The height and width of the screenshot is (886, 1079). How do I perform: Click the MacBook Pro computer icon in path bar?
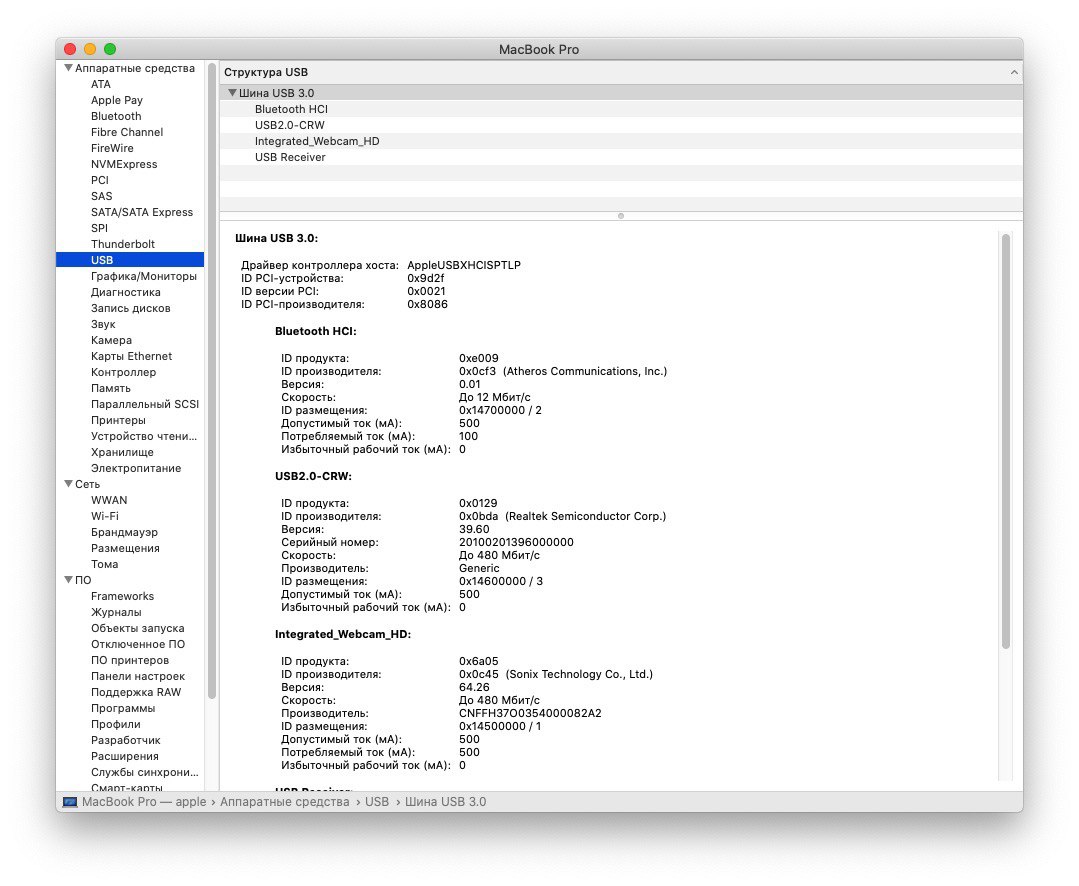70,802
